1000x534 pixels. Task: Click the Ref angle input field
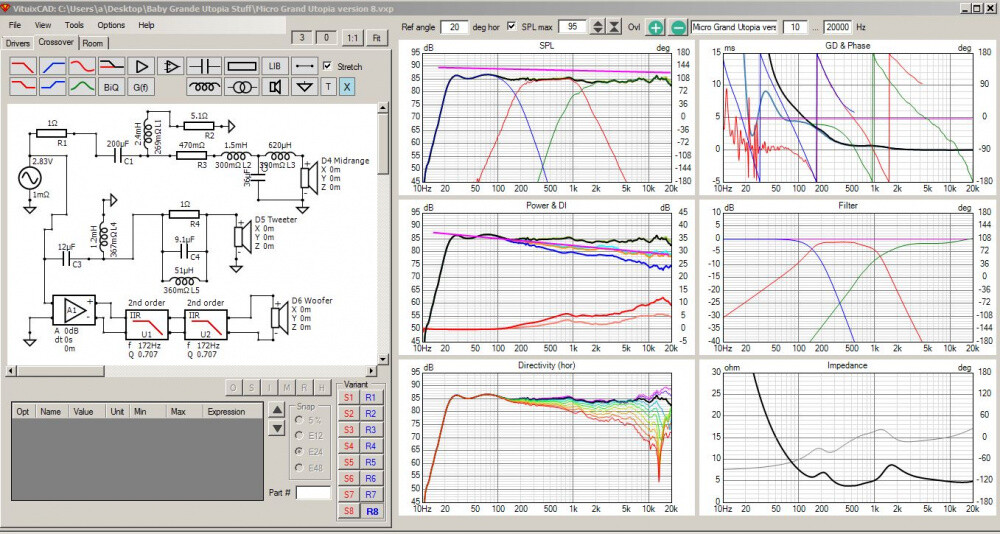(454, 26)
